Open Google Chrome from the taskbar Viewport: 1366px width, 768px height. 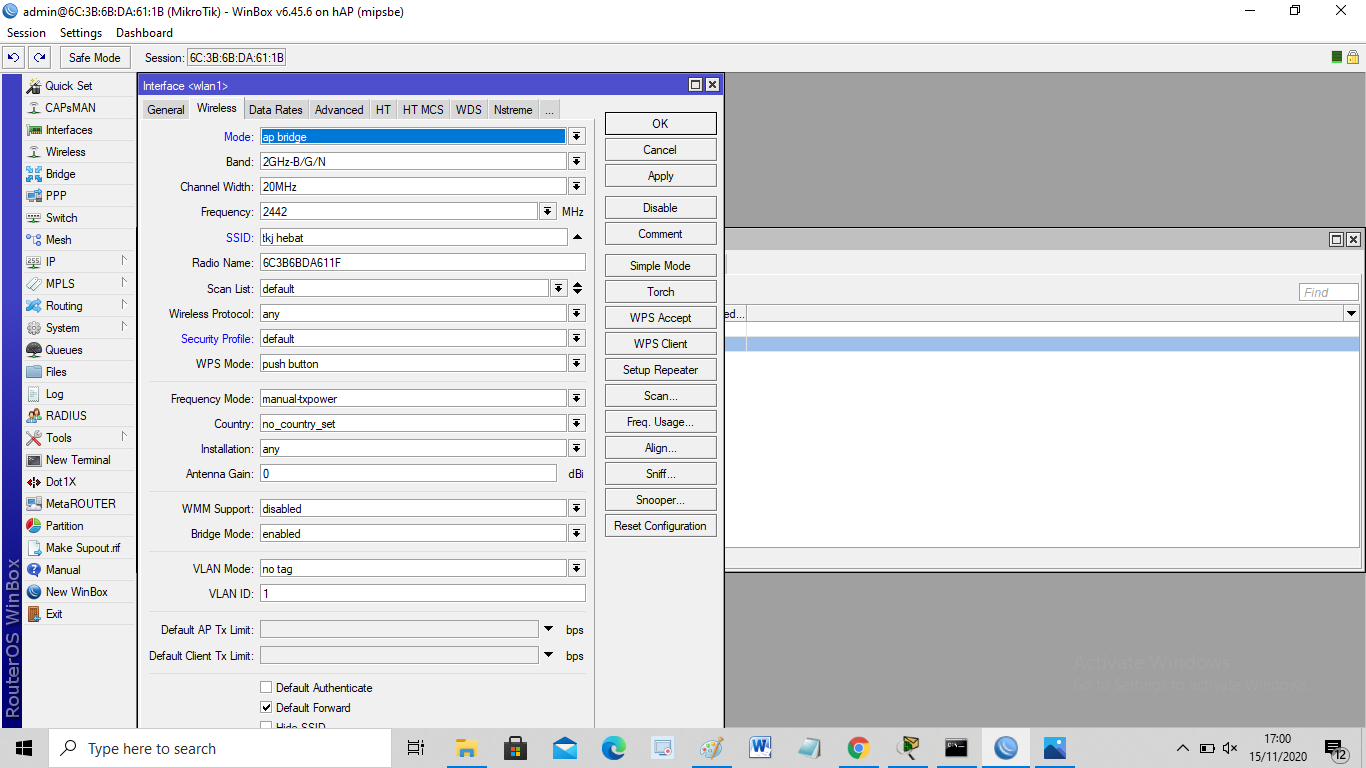858,748
